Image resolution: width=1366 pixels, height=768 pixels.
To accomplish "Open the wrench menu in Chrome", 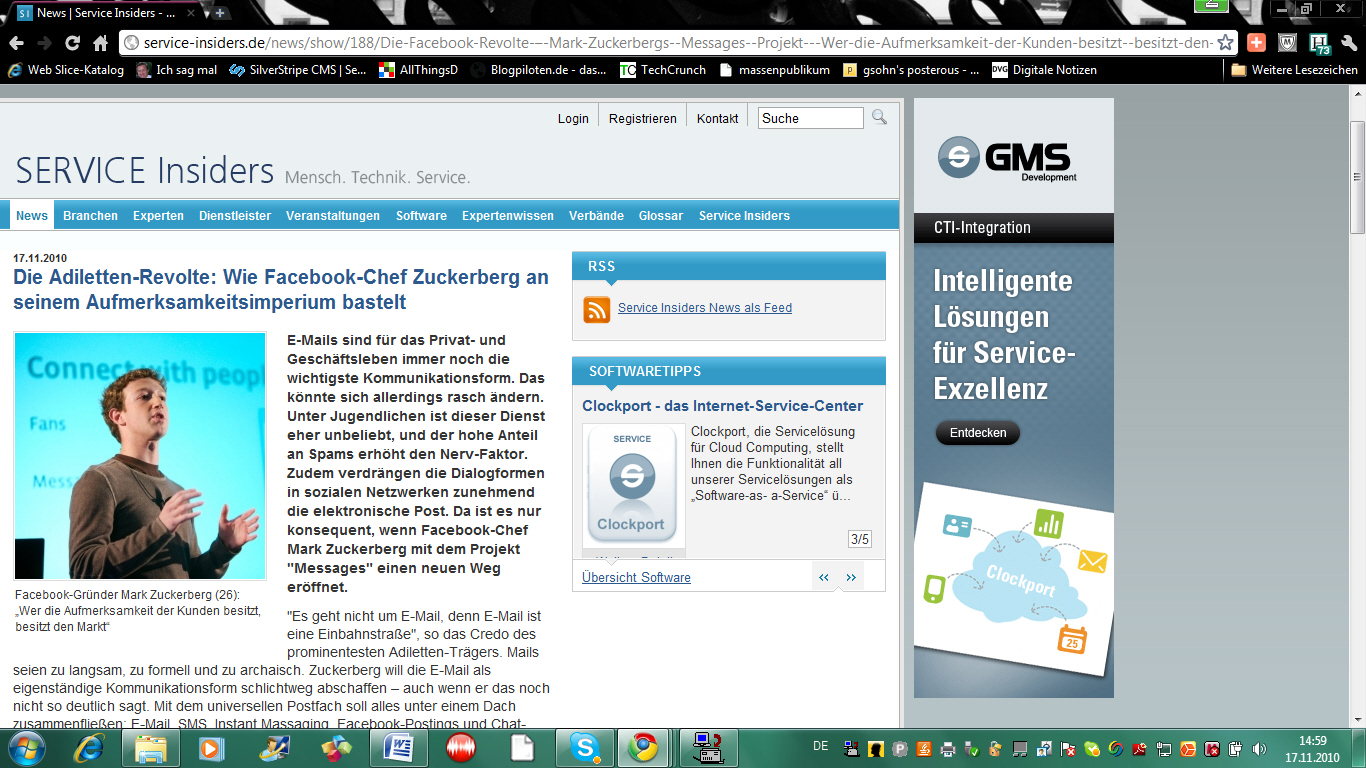I will [x=1351, y=43].
